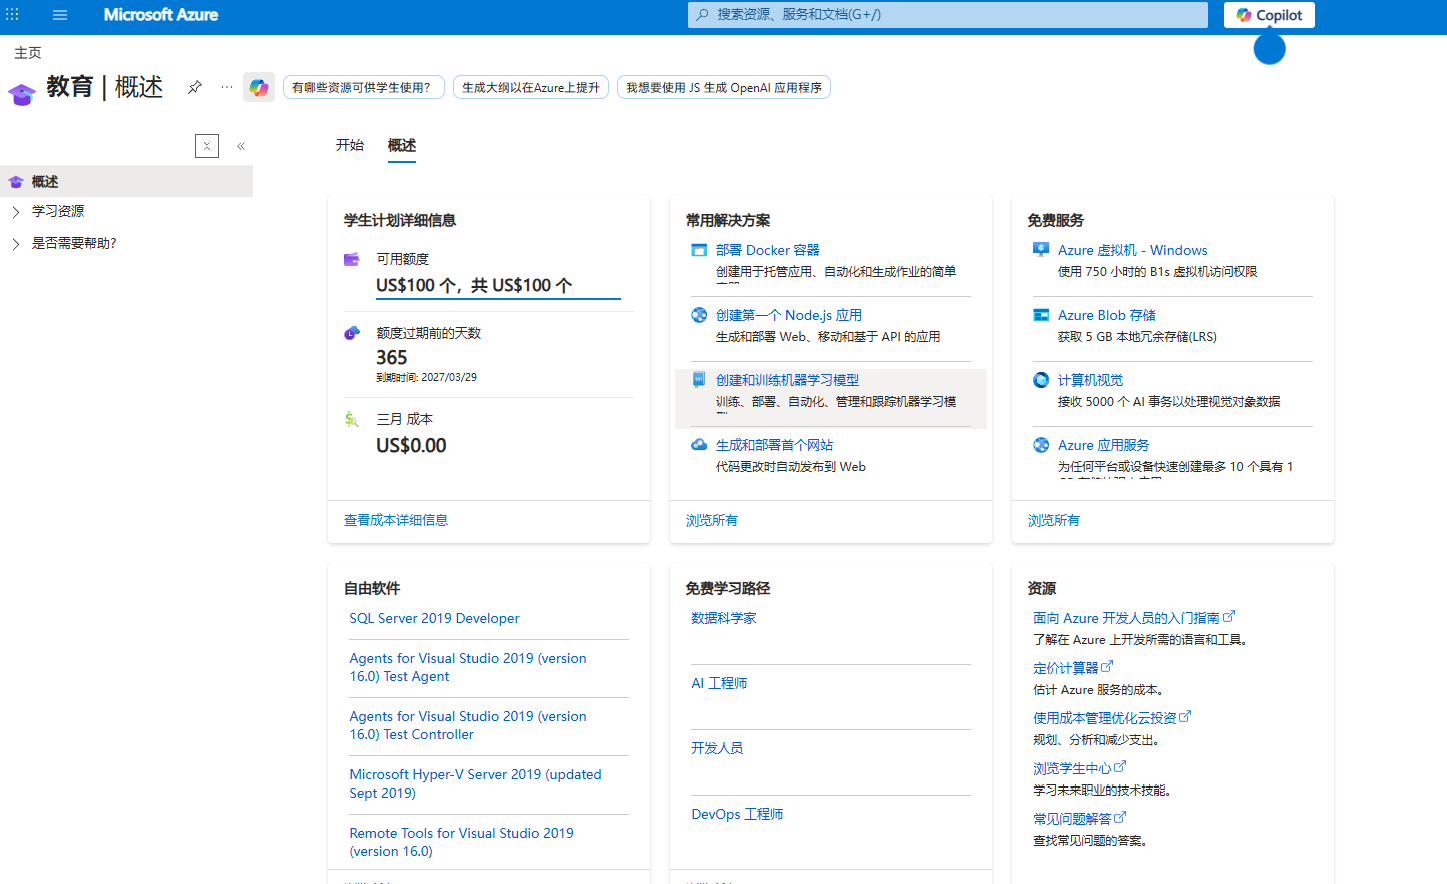Click the Copilot icon beside page title
1447x884 pixels.
[259, 87]
